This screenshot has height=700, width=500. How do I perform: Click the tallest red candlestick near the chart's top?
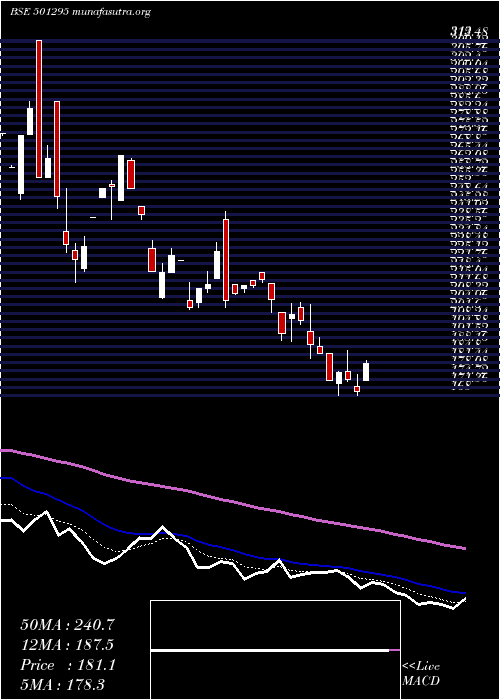[39, 109]
